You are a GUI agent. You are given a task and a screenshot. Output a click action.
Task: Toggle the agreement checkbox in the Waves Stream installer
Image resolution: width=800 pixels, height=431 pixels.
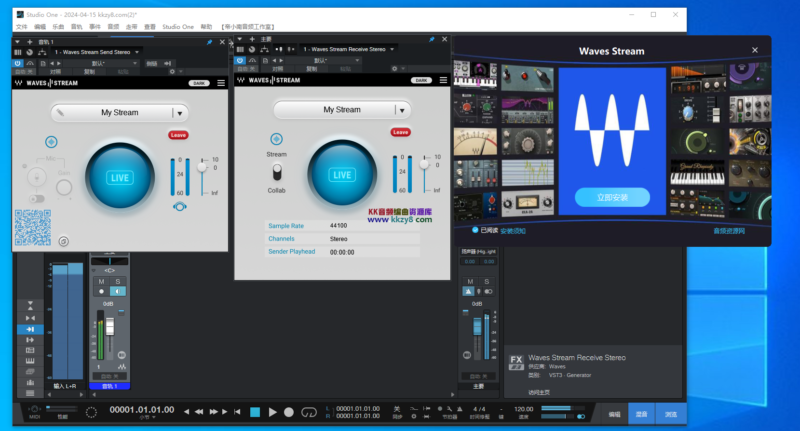(x=475, y=230)
